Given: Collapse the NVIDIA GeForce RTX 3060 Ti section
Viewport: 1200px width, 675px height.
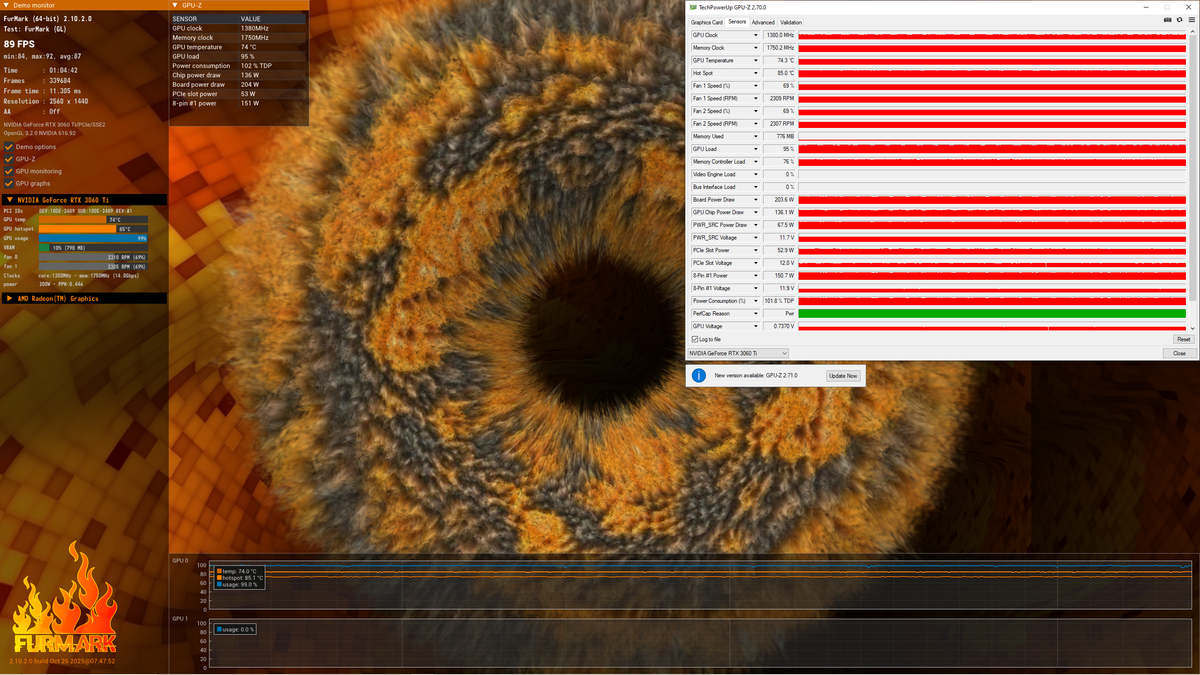Looking at the screenshot, I should coord(83,200).
